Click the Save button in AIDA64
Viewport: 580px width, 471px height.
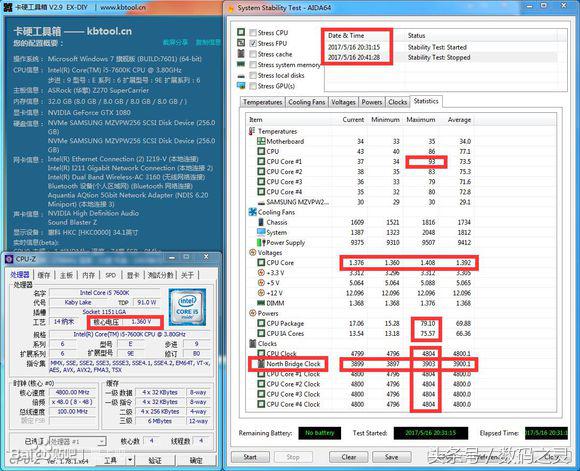click(x=391, y=457)
